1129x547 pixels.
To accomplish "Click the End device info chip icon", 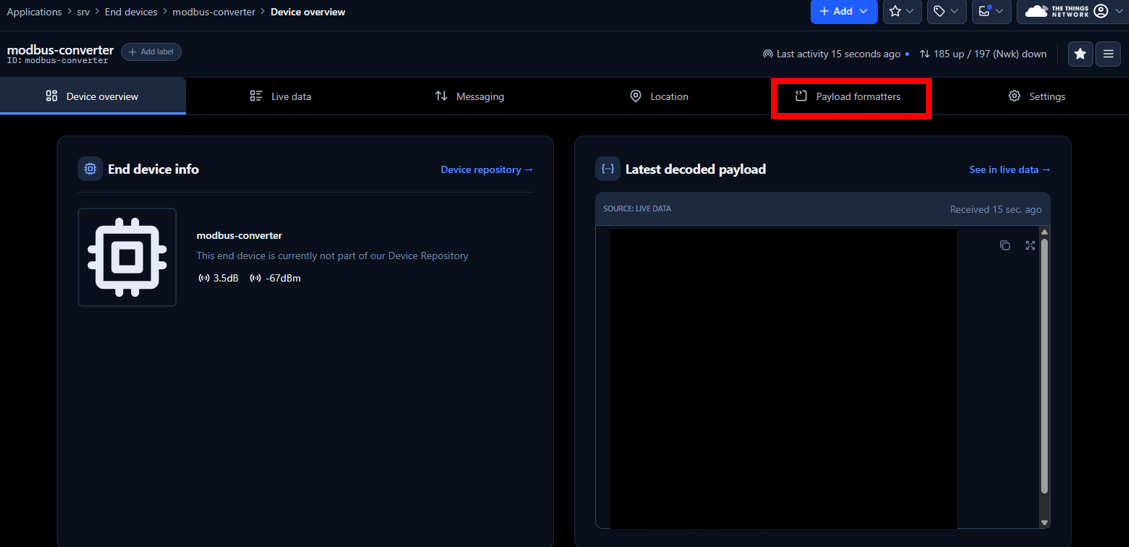I will click(x=90, y=169).
